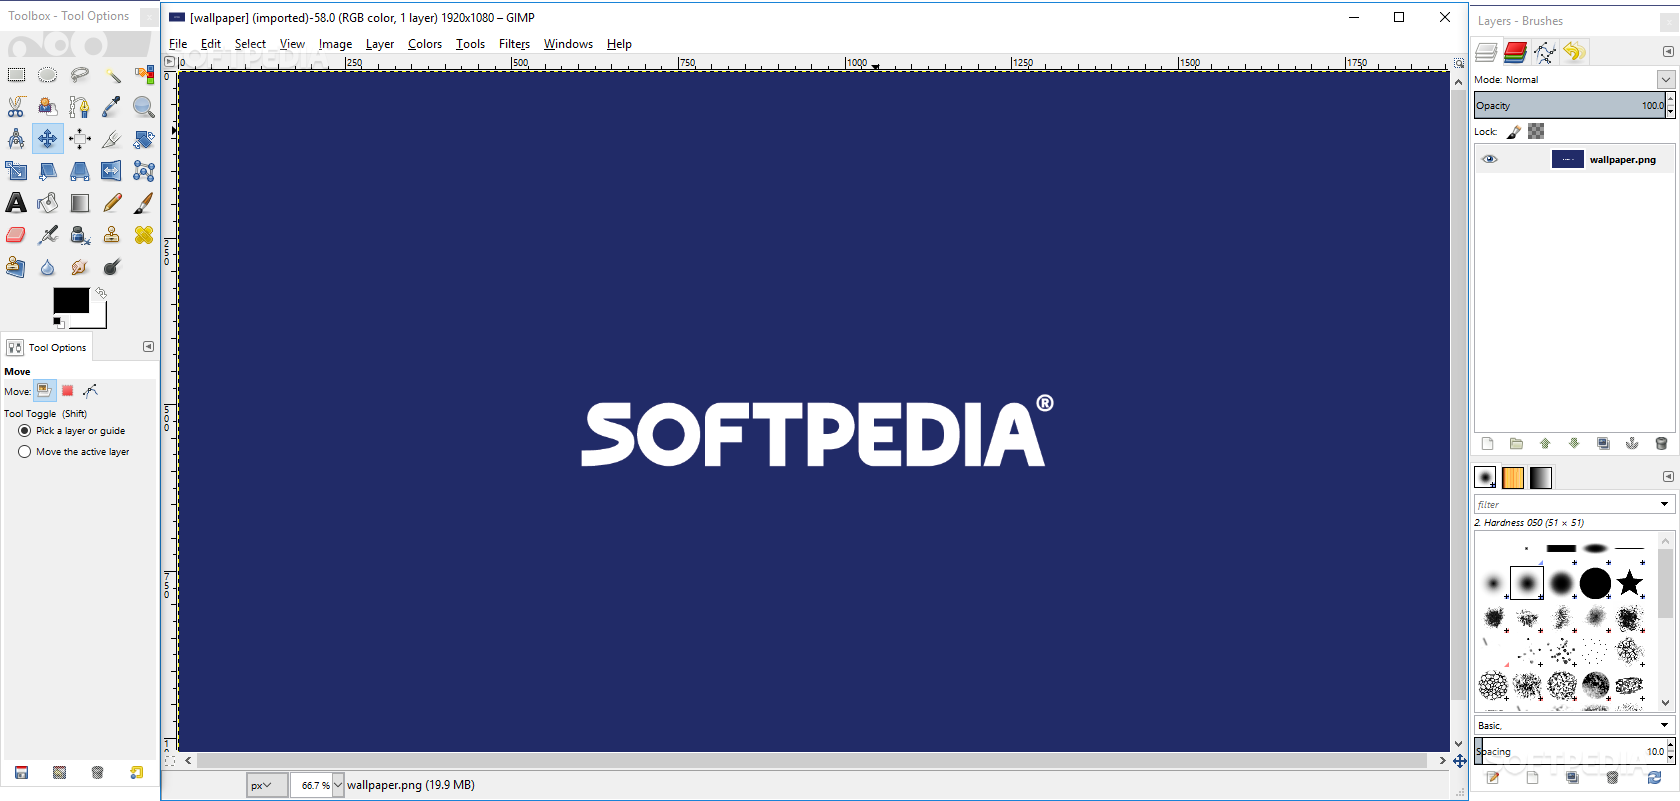1680x801 pixels.
Task: Adjust the layer Opacity slider
Action: [1570, 105]
